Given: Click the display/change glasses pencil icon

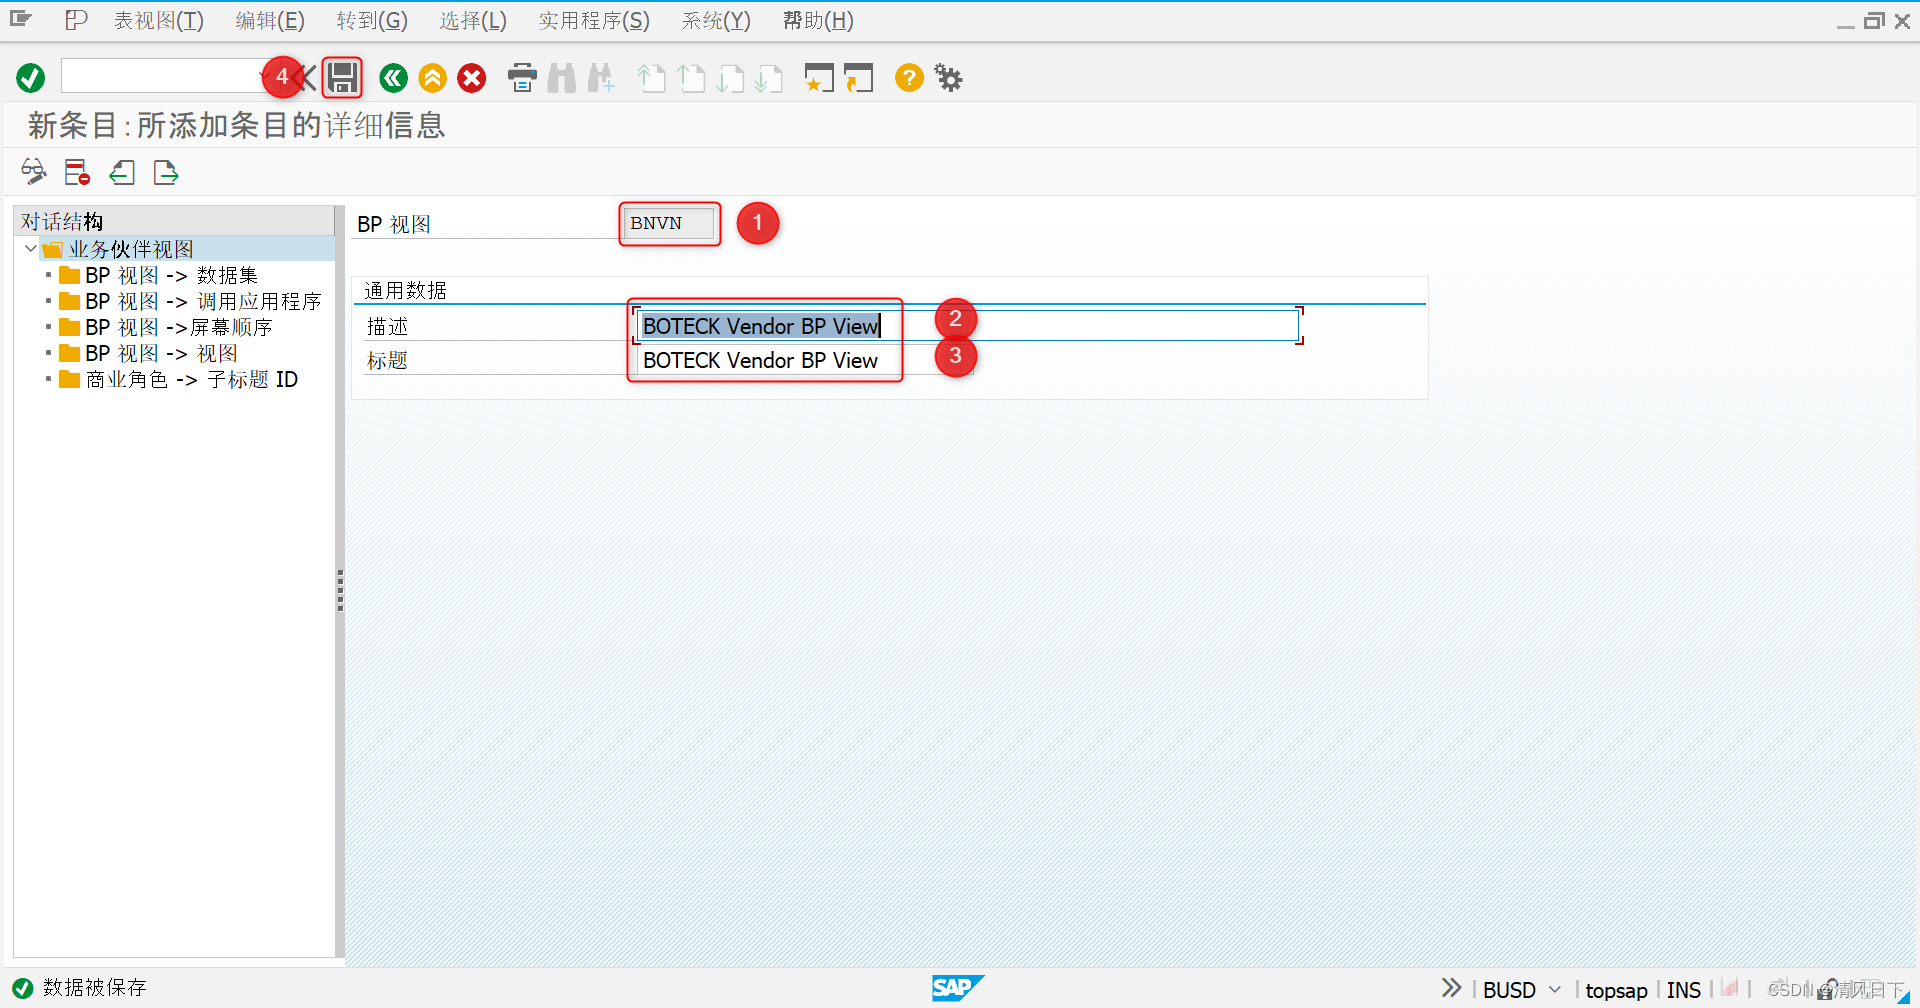Looking at the screenshot, I should click(x=34, y=173).
